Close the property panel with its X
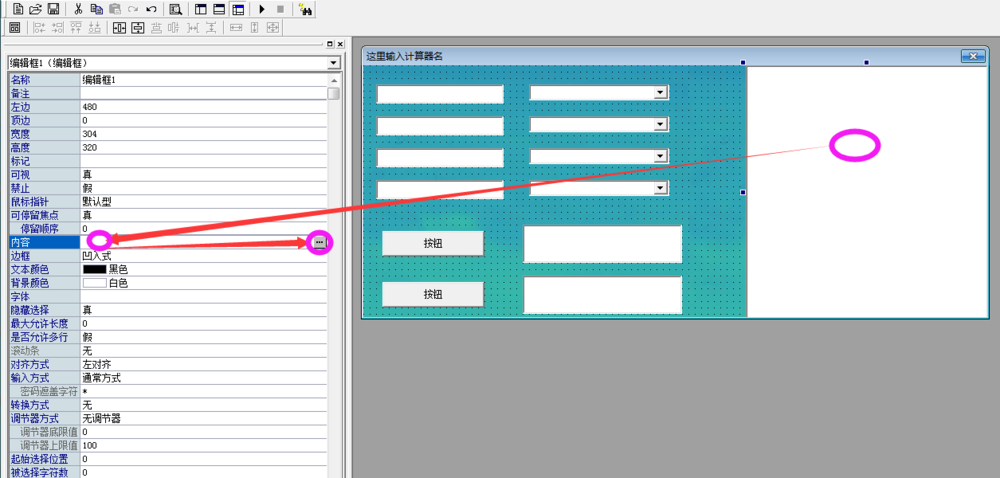 coord(340,44)
